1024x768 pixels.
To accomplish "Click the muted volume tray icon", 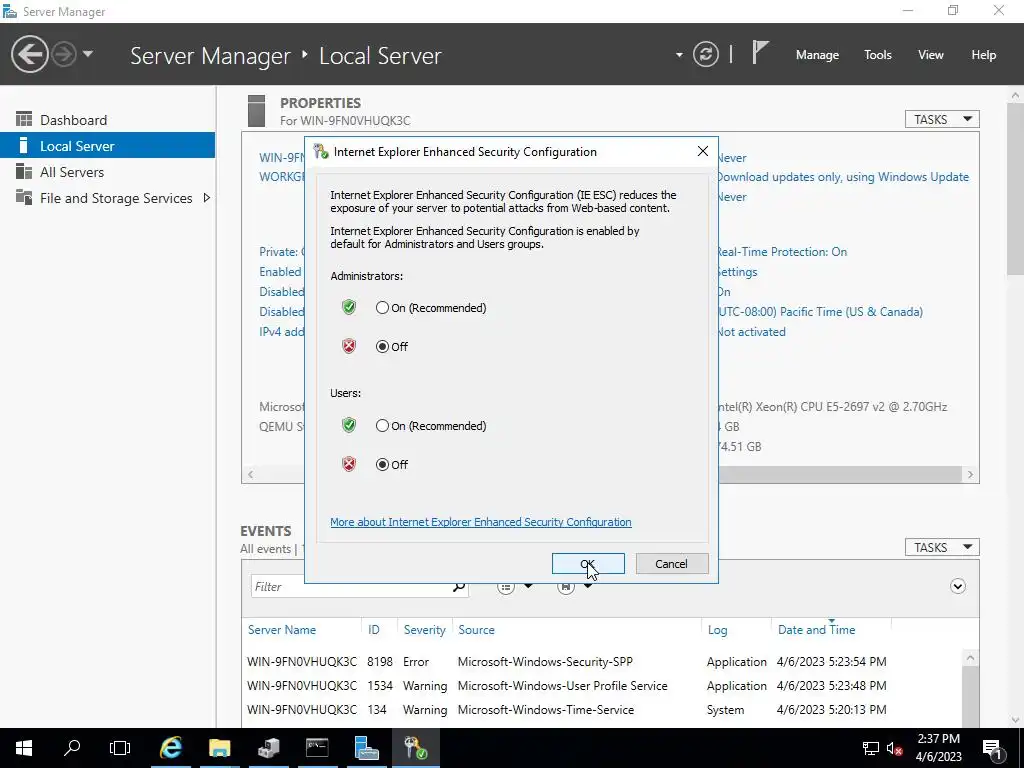I will 895,748.
